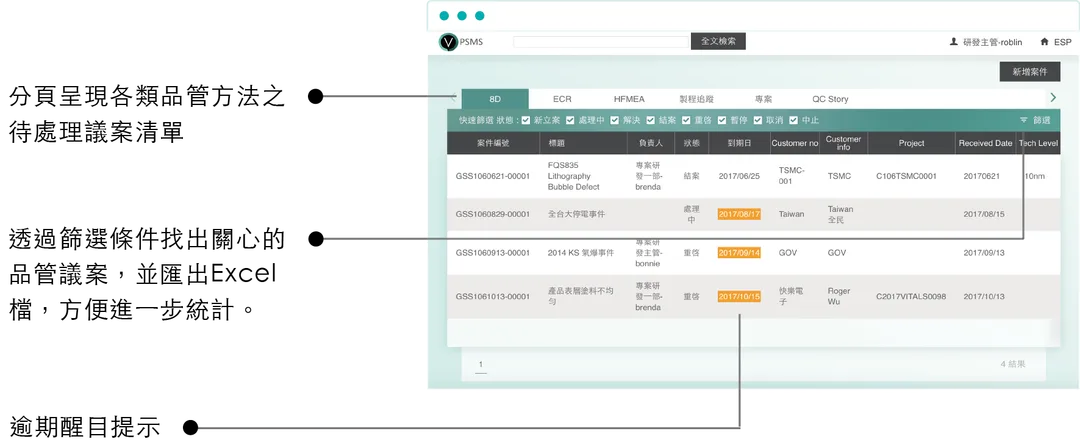Click the 4 結果 result count

pyautogui.click(x=1014, y=364)
